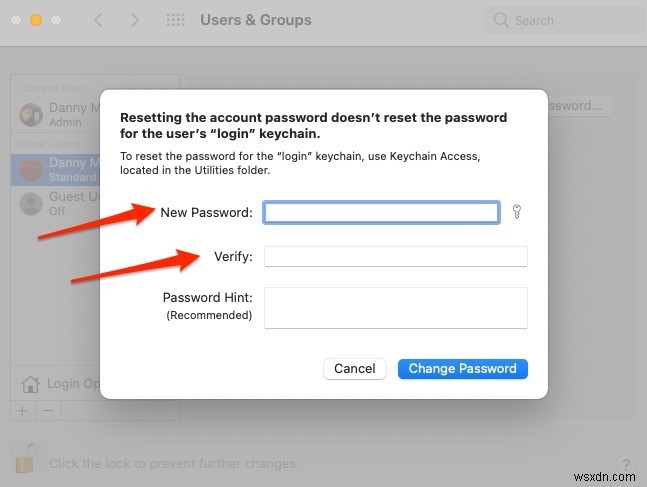647x487 pixels.
Task: Select the Danny Standard user entry
Action: coord(59,170)
